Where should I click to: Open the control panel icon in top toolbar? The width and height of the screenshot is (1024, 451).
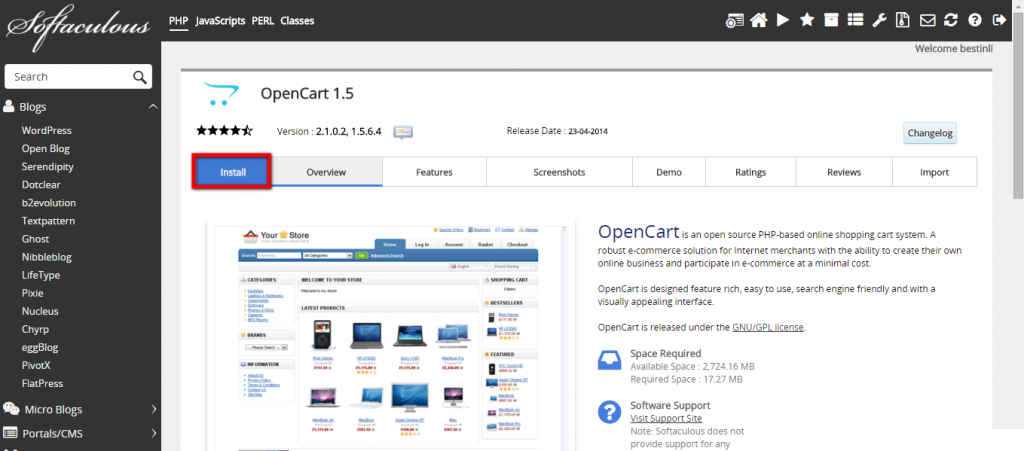click(735, 20)
